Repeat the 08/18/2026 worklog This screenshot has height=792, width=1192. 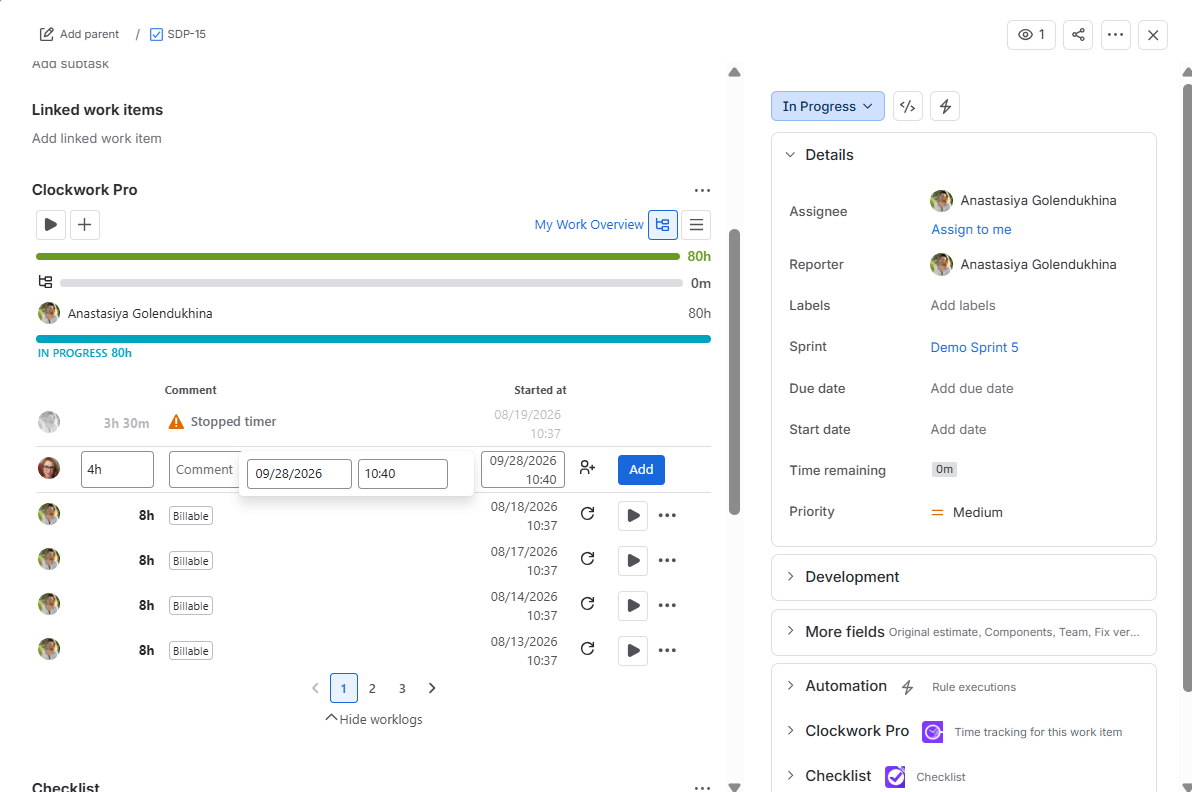coord(587,514)
